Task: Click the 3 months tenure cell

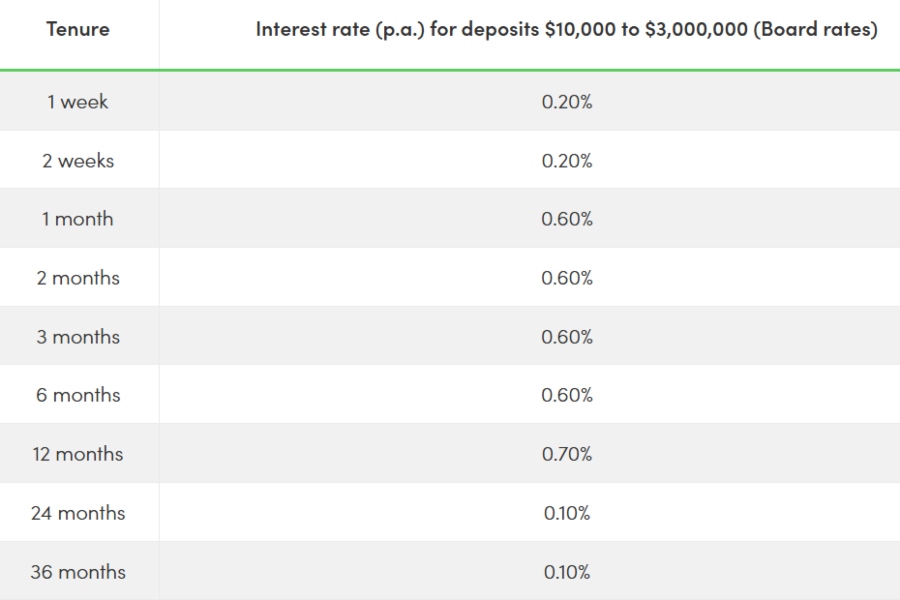Action: (x=78, y=337)
